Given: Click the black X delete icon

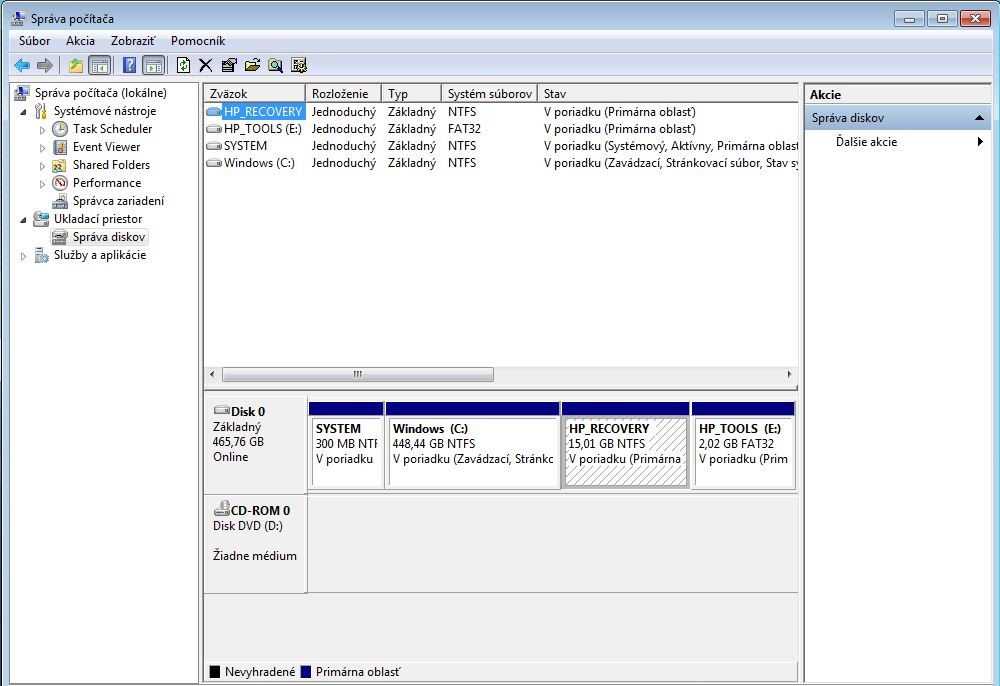Looking at the screenshot, I should (206, 65).
